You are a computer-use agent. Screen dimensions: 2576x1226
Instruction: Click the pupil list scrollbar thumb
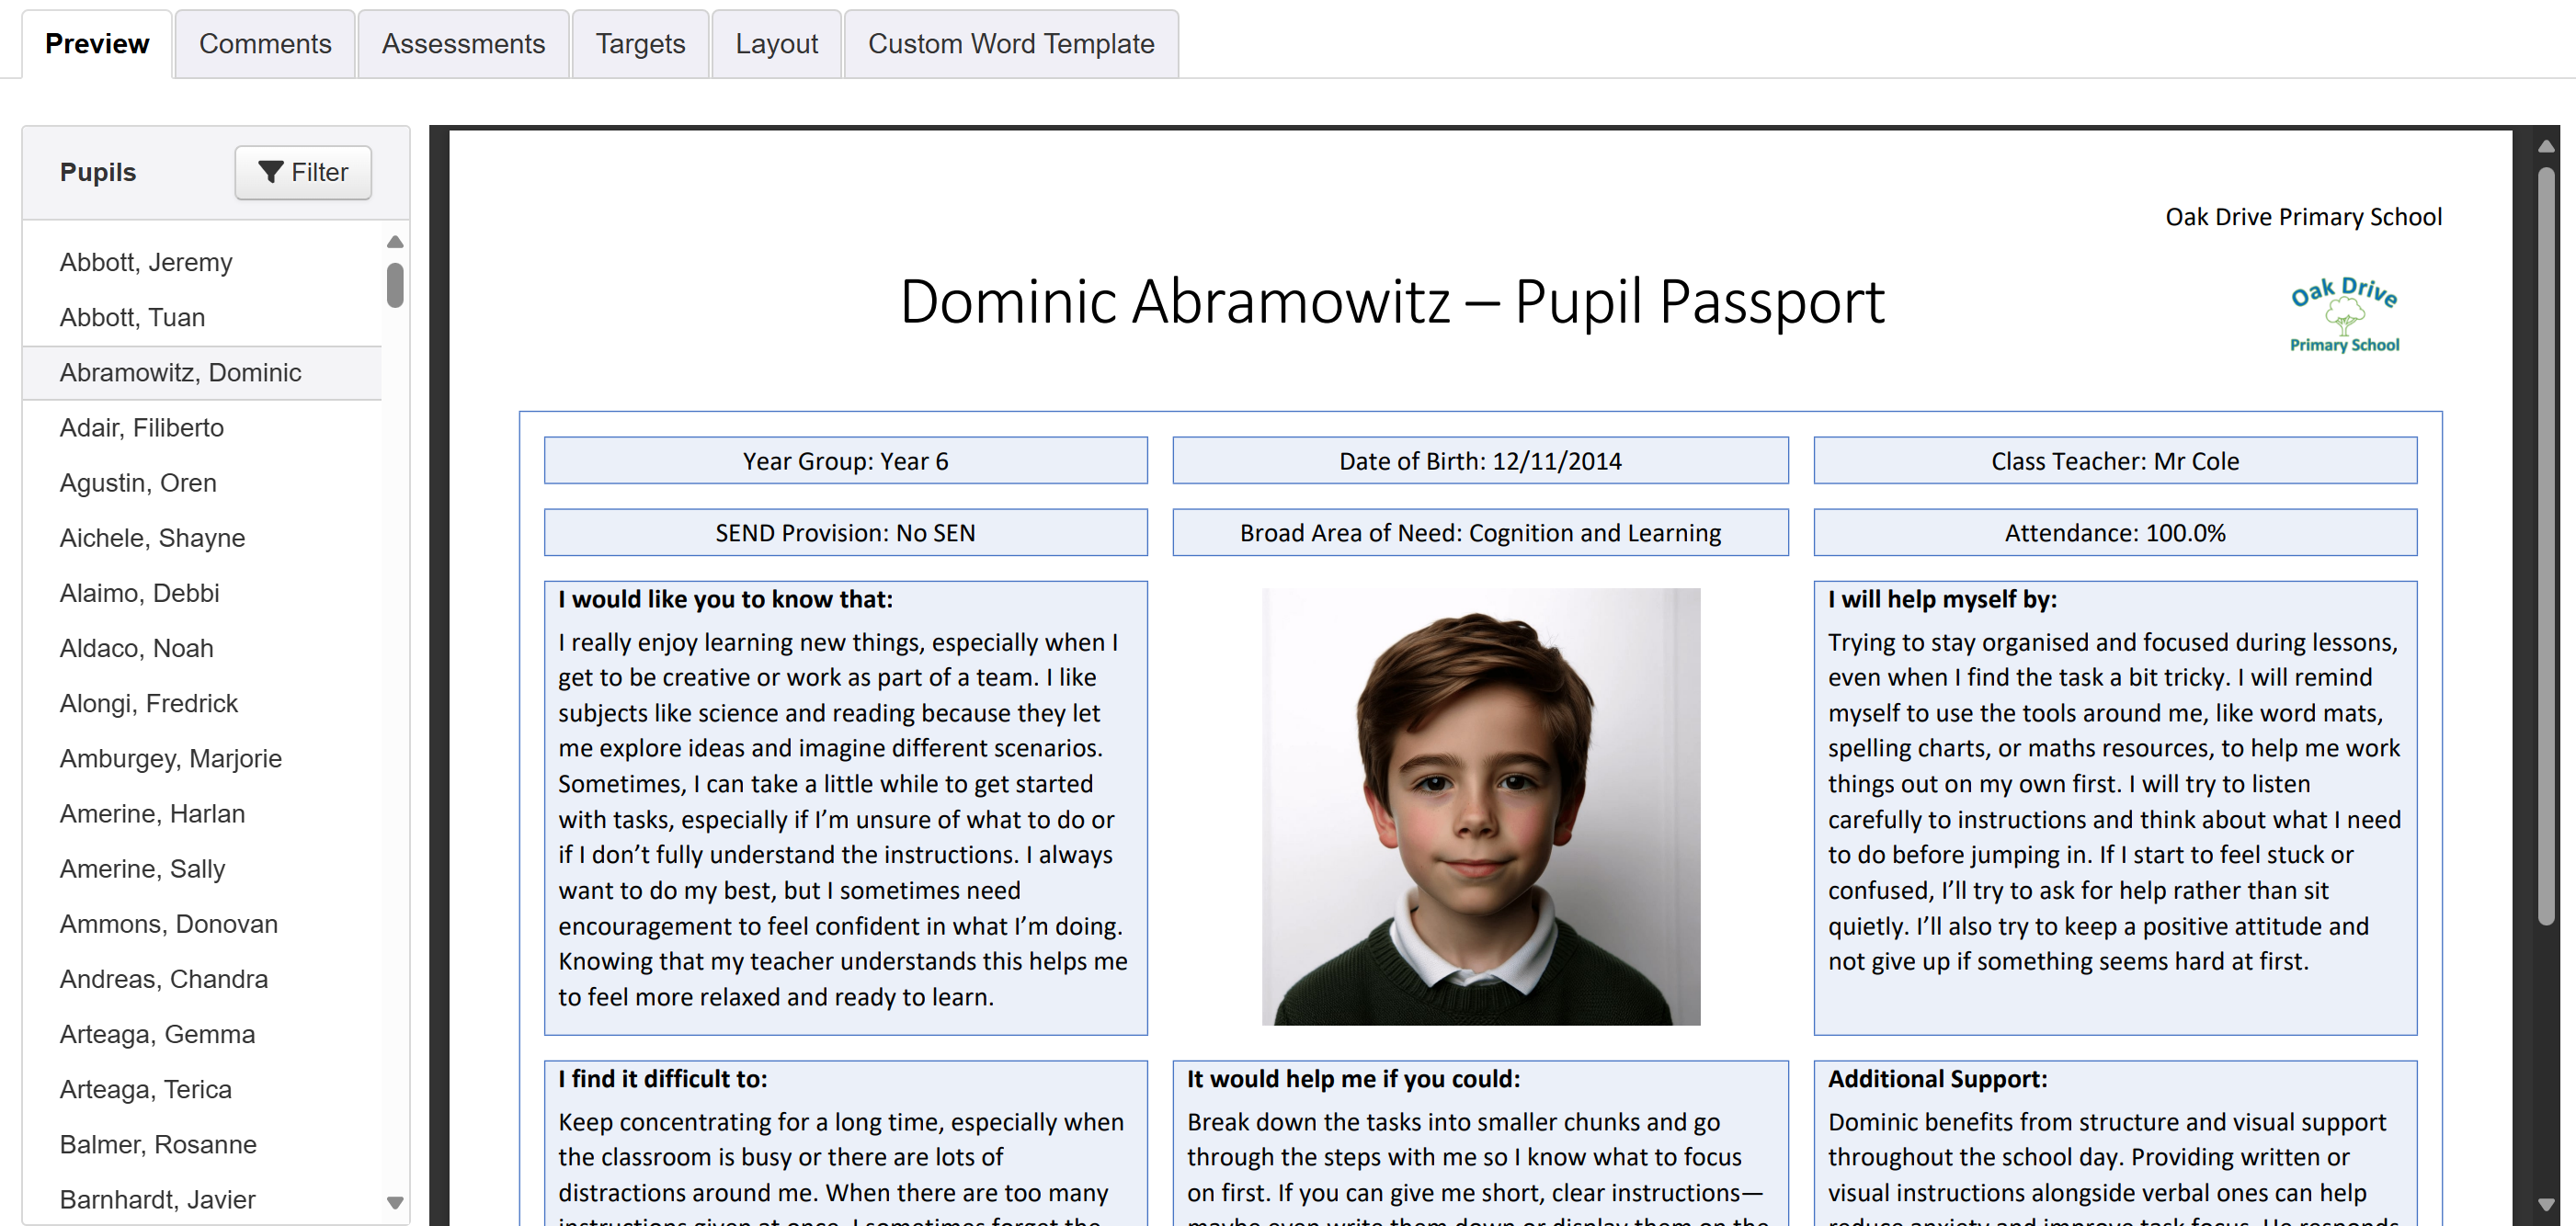tap(395, 285)
